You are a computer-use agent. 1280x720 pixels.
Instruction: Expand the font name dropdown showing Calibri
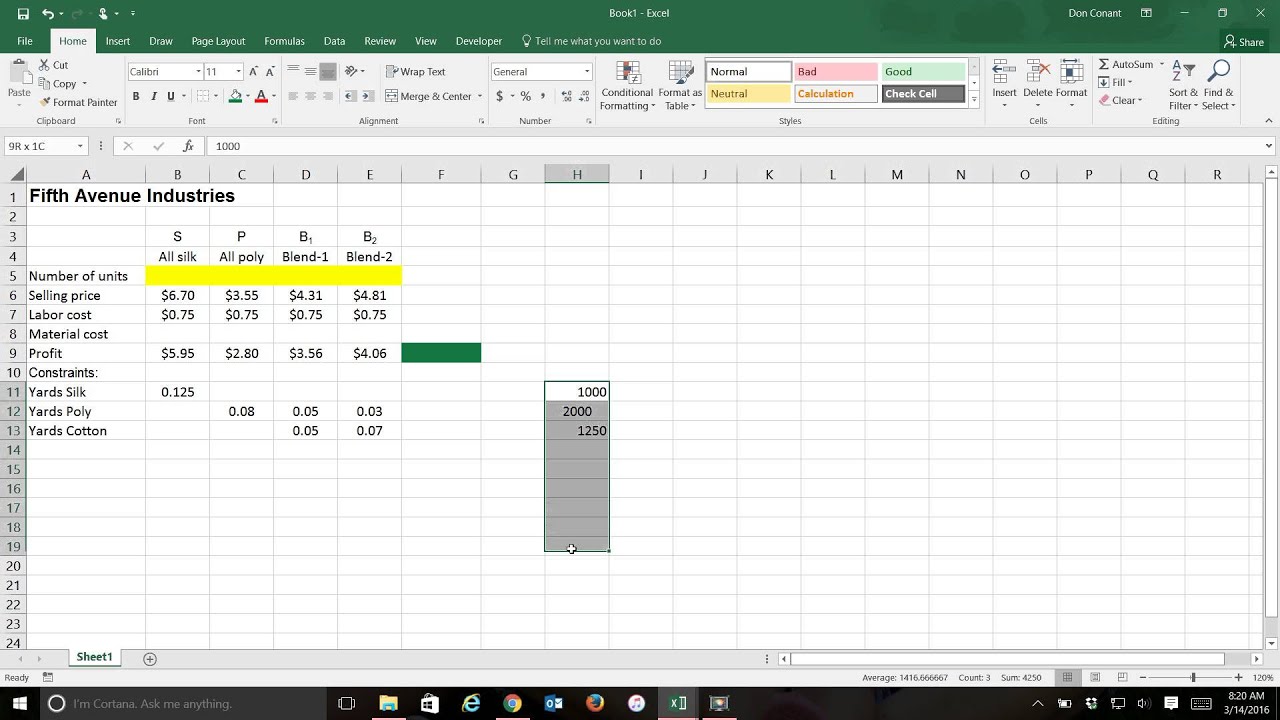[x=198, y=71]
